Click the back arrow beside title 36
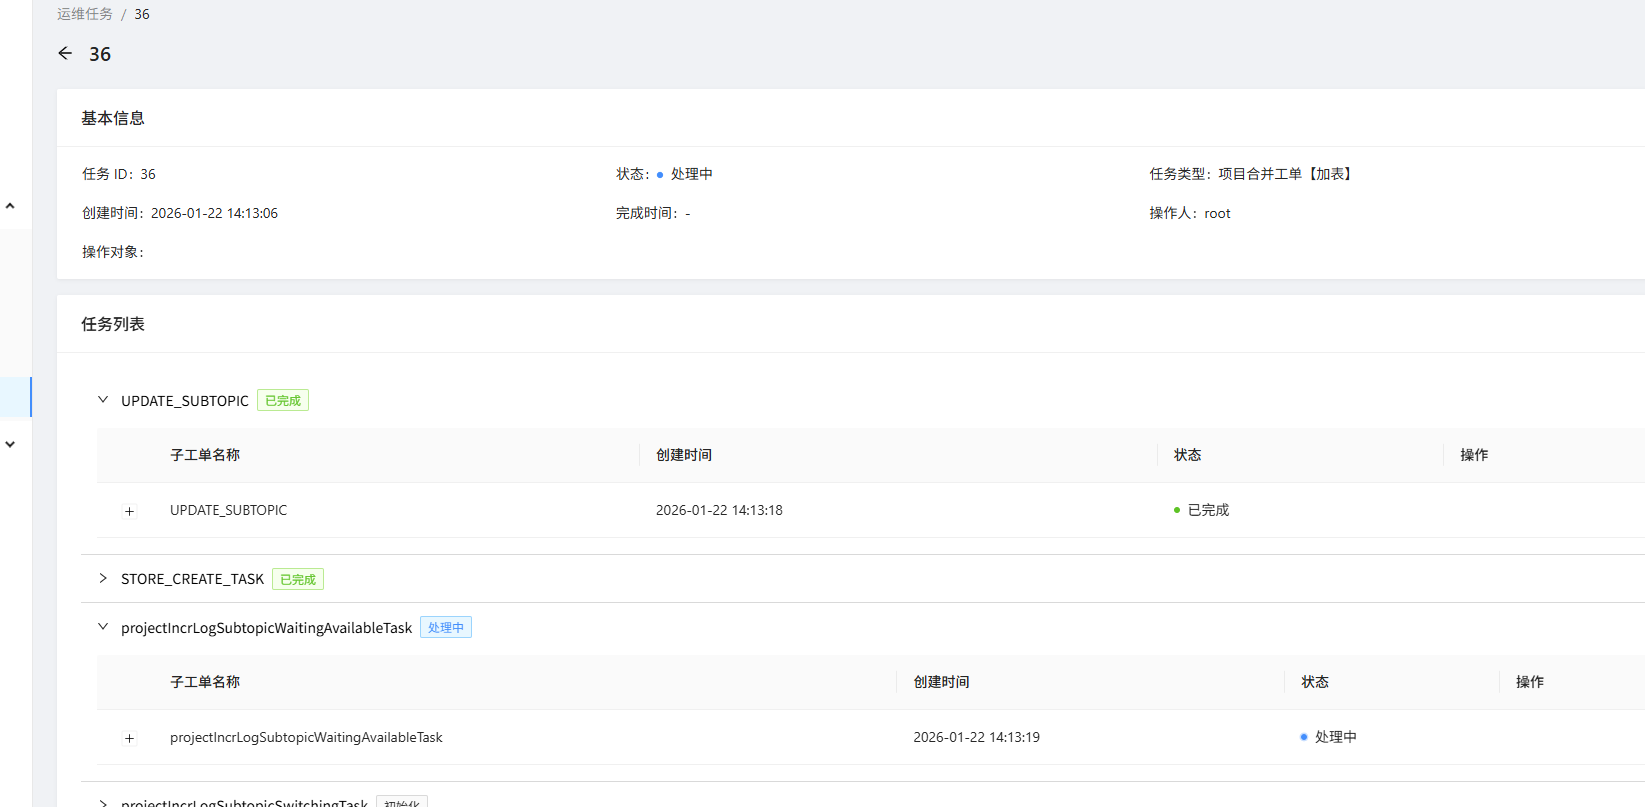Screen dimensions: 1645x807 pos(65,54)
